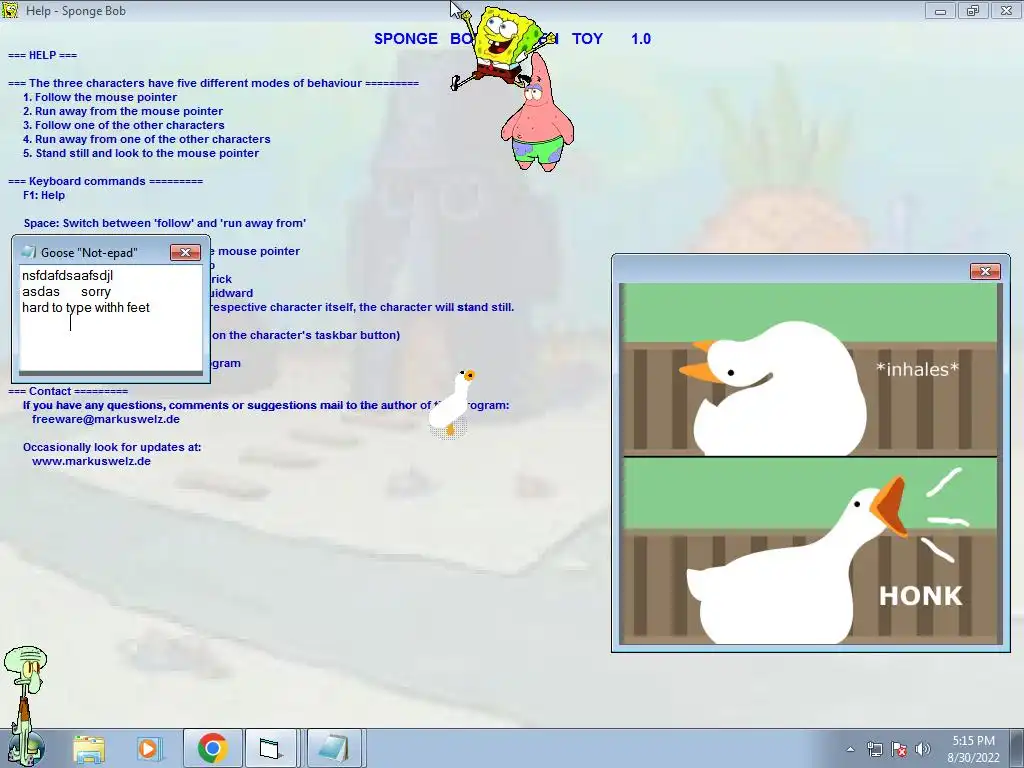Screen dimensions: 1024x768
Task: Click "hard to type withh feet" line
Action: pyautogui.click(x=86, y=308)
